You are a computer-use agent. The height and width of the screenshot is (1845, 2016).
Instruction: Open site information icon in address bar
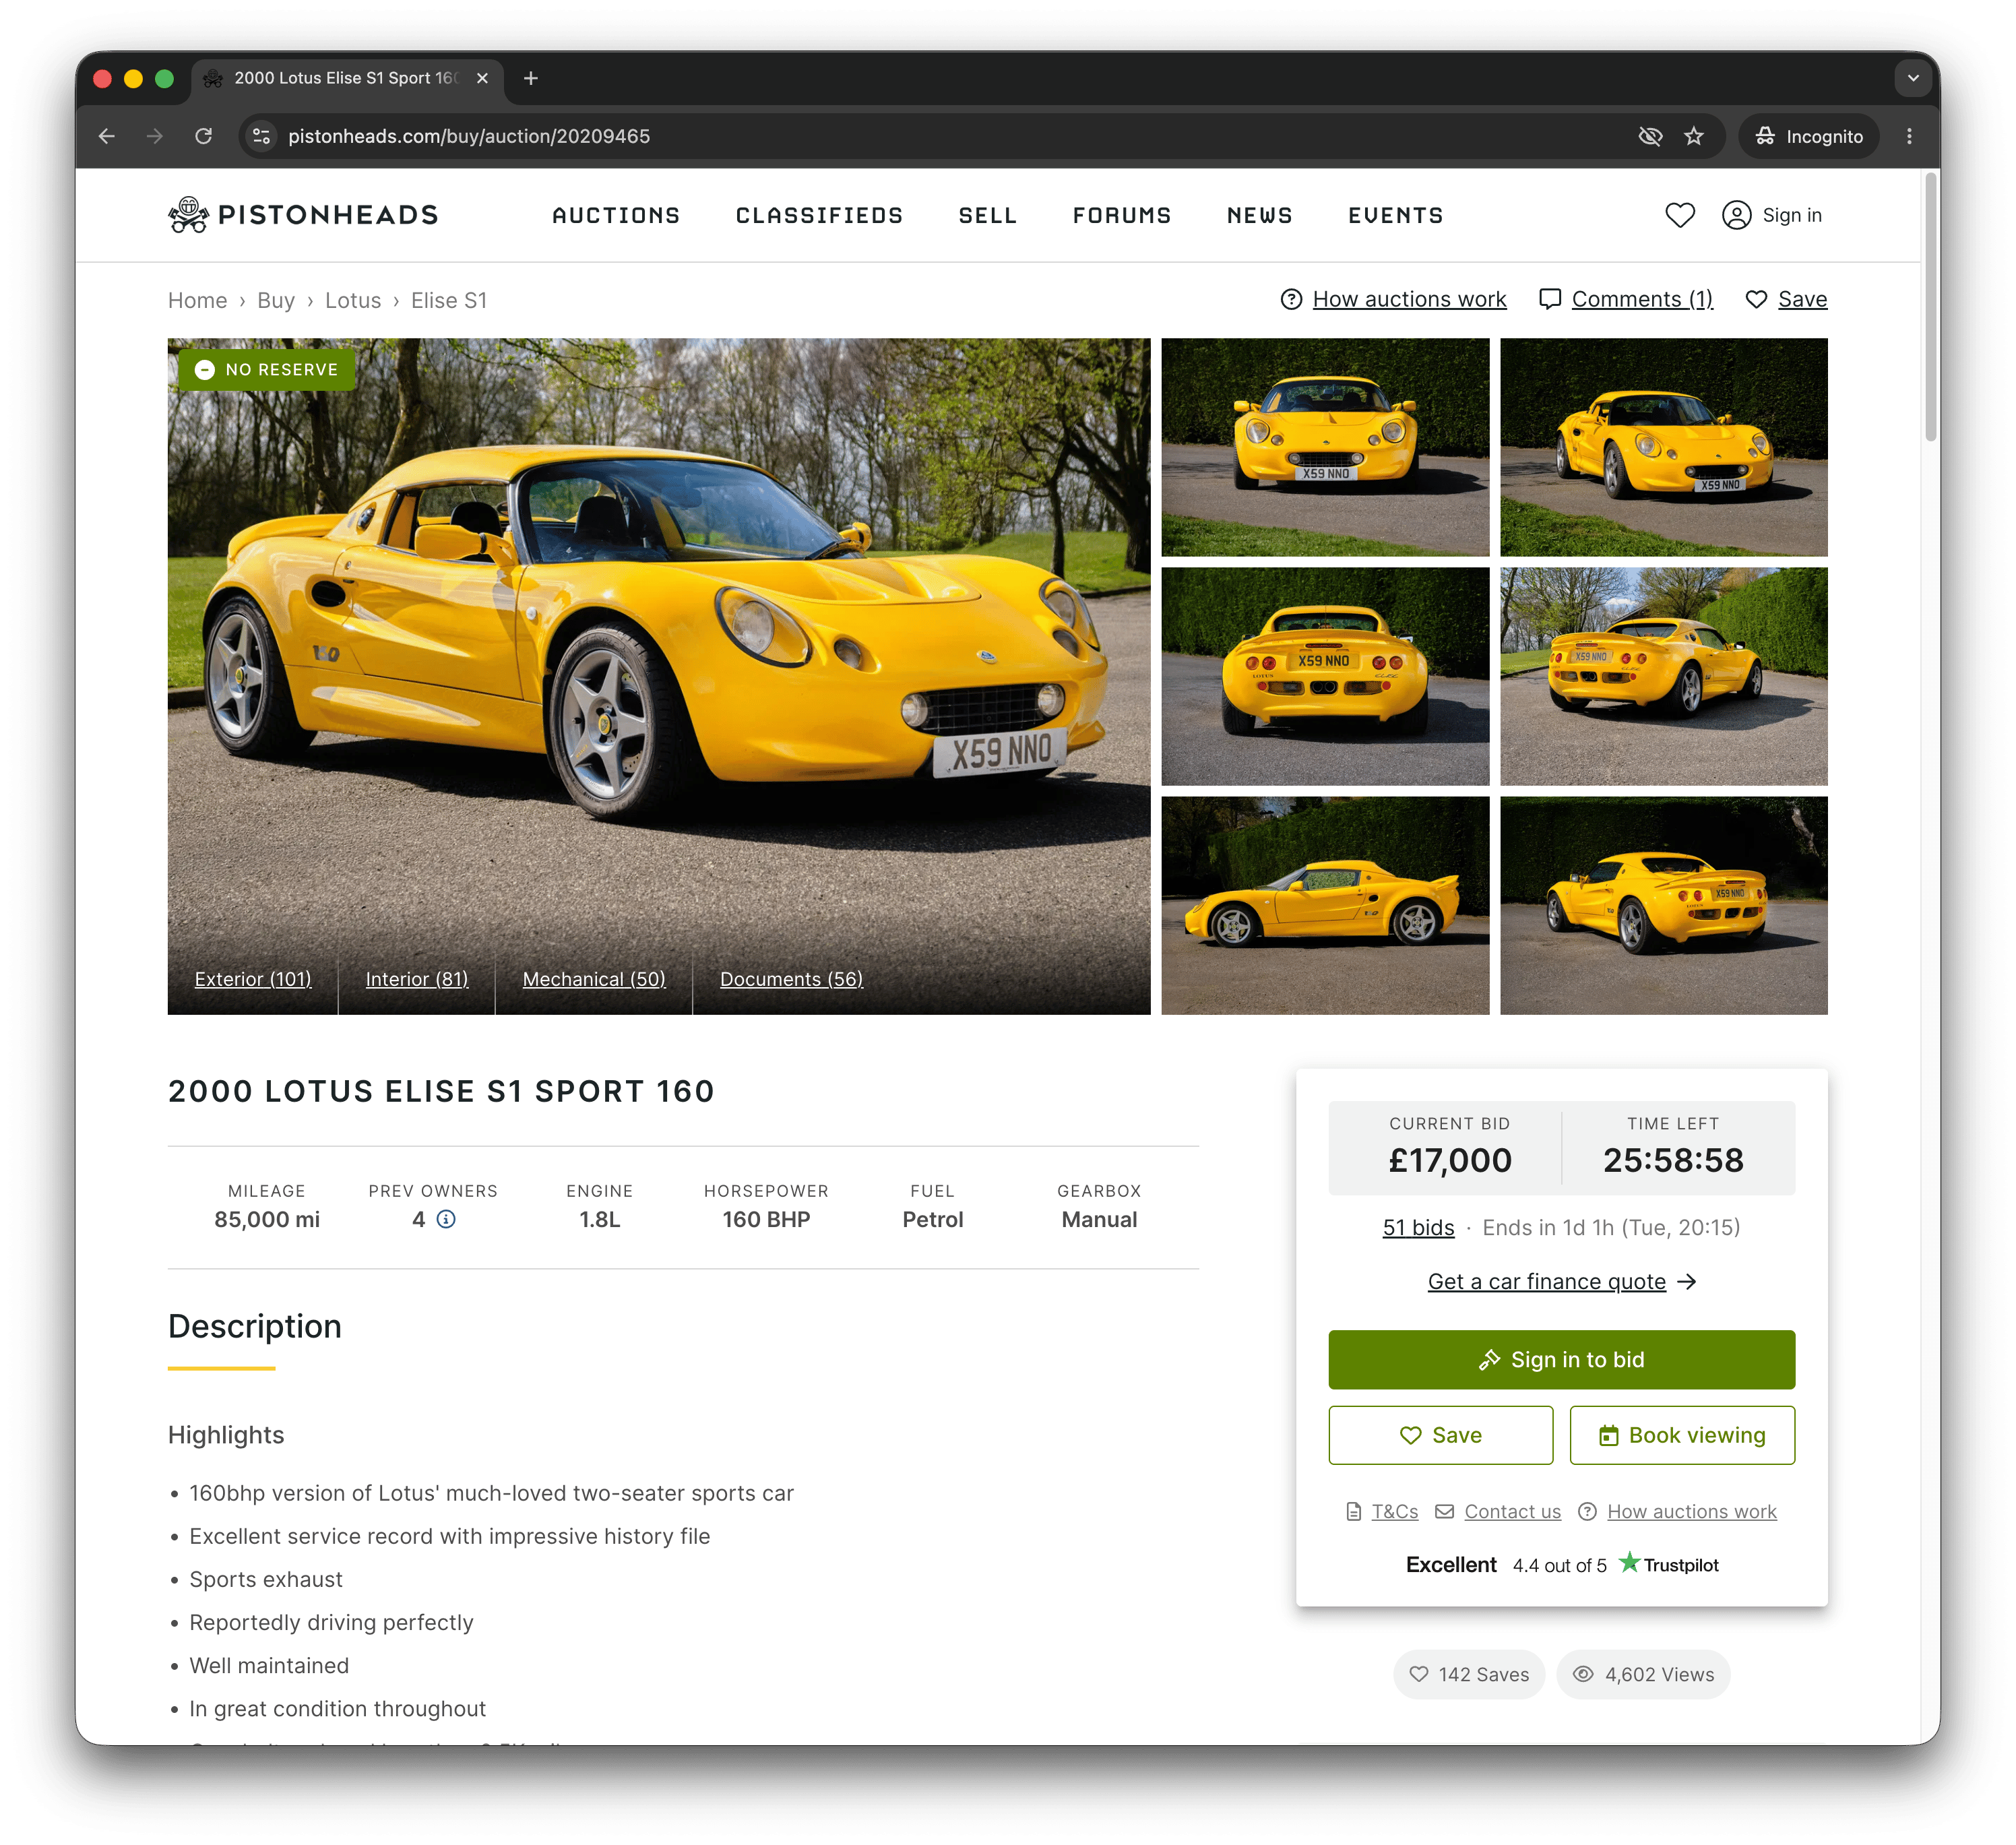click(x=262, y=136)
